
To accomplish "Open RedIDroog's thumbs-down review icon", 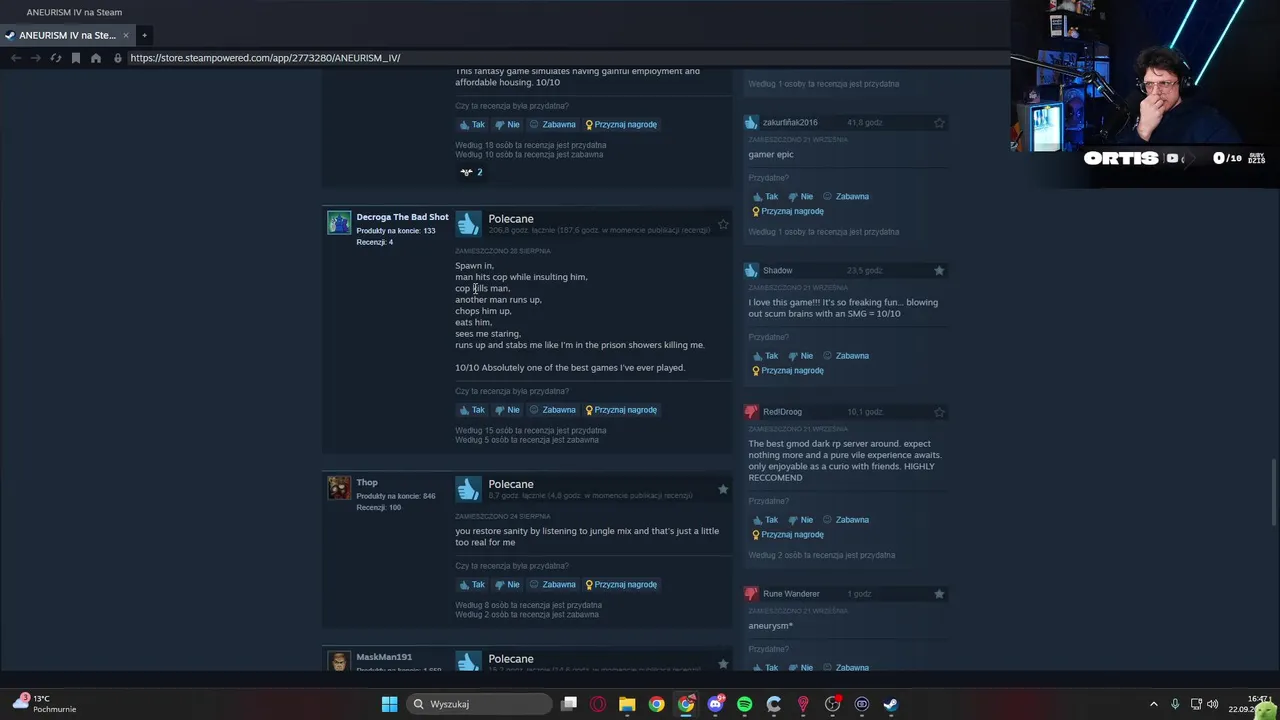I will coord(751,411).
